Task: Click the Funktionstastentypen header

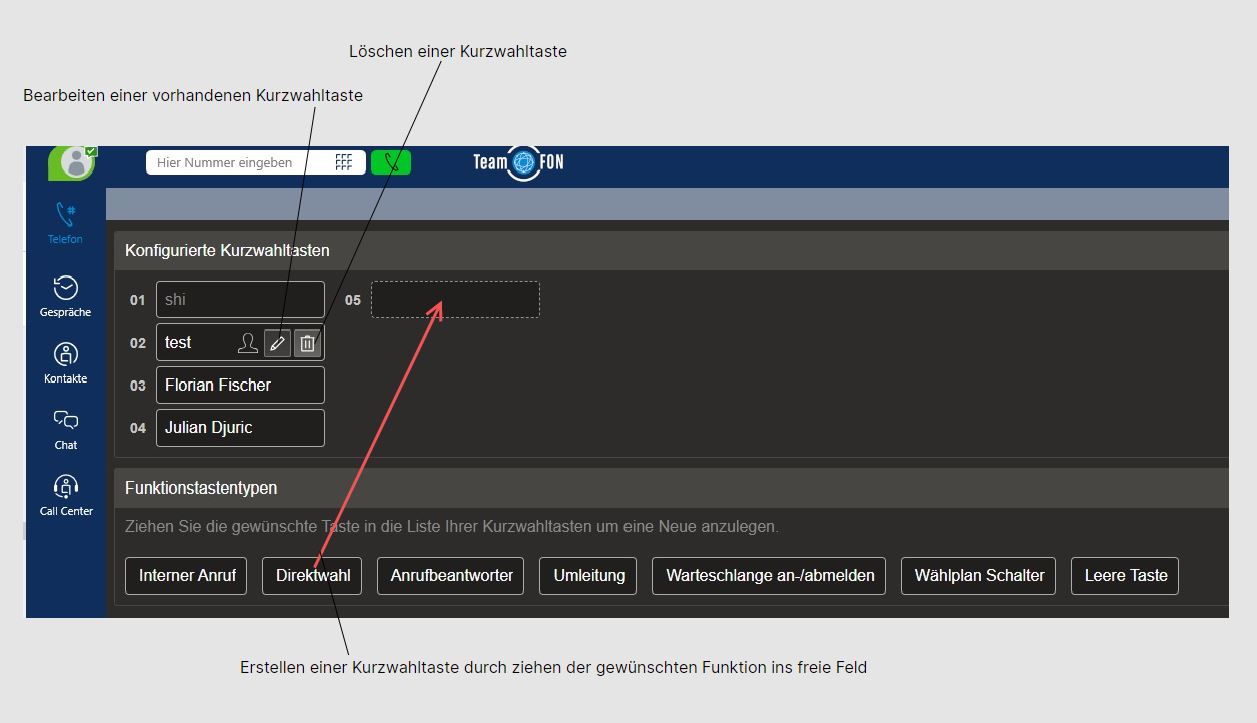Action: (x=201, y=488)
